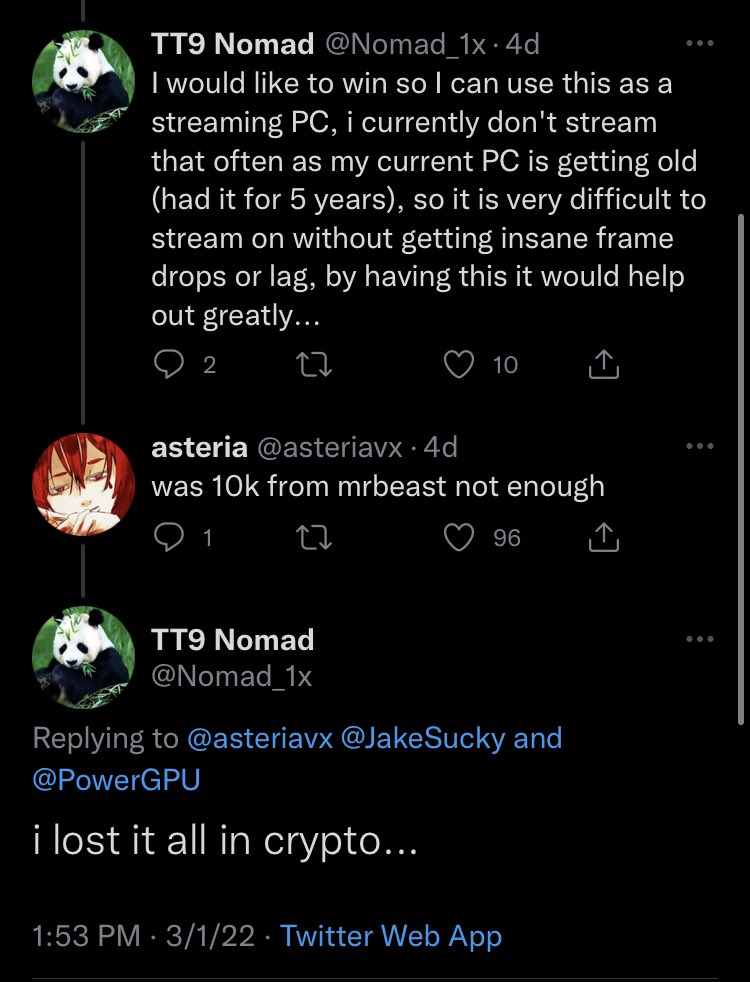The height and width of the screenshot is (982, 750).
Task: Share asteria's mrbeast tweet
Action: tap(604, 538)
